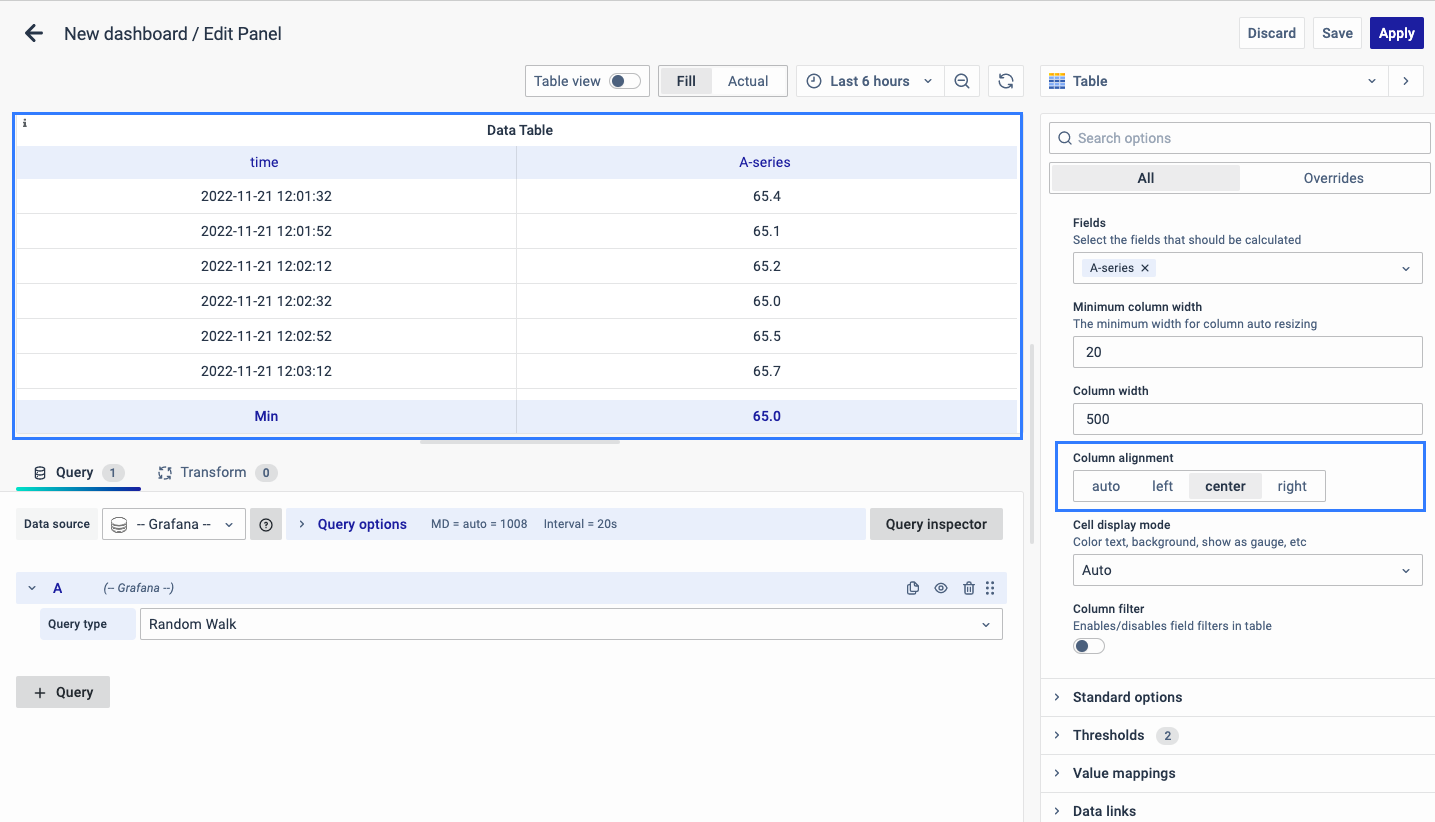Toggle query A visibility eye icon
Image resolution: width=1435 pixels, height=822 pixels.
(x=940, y=588)
